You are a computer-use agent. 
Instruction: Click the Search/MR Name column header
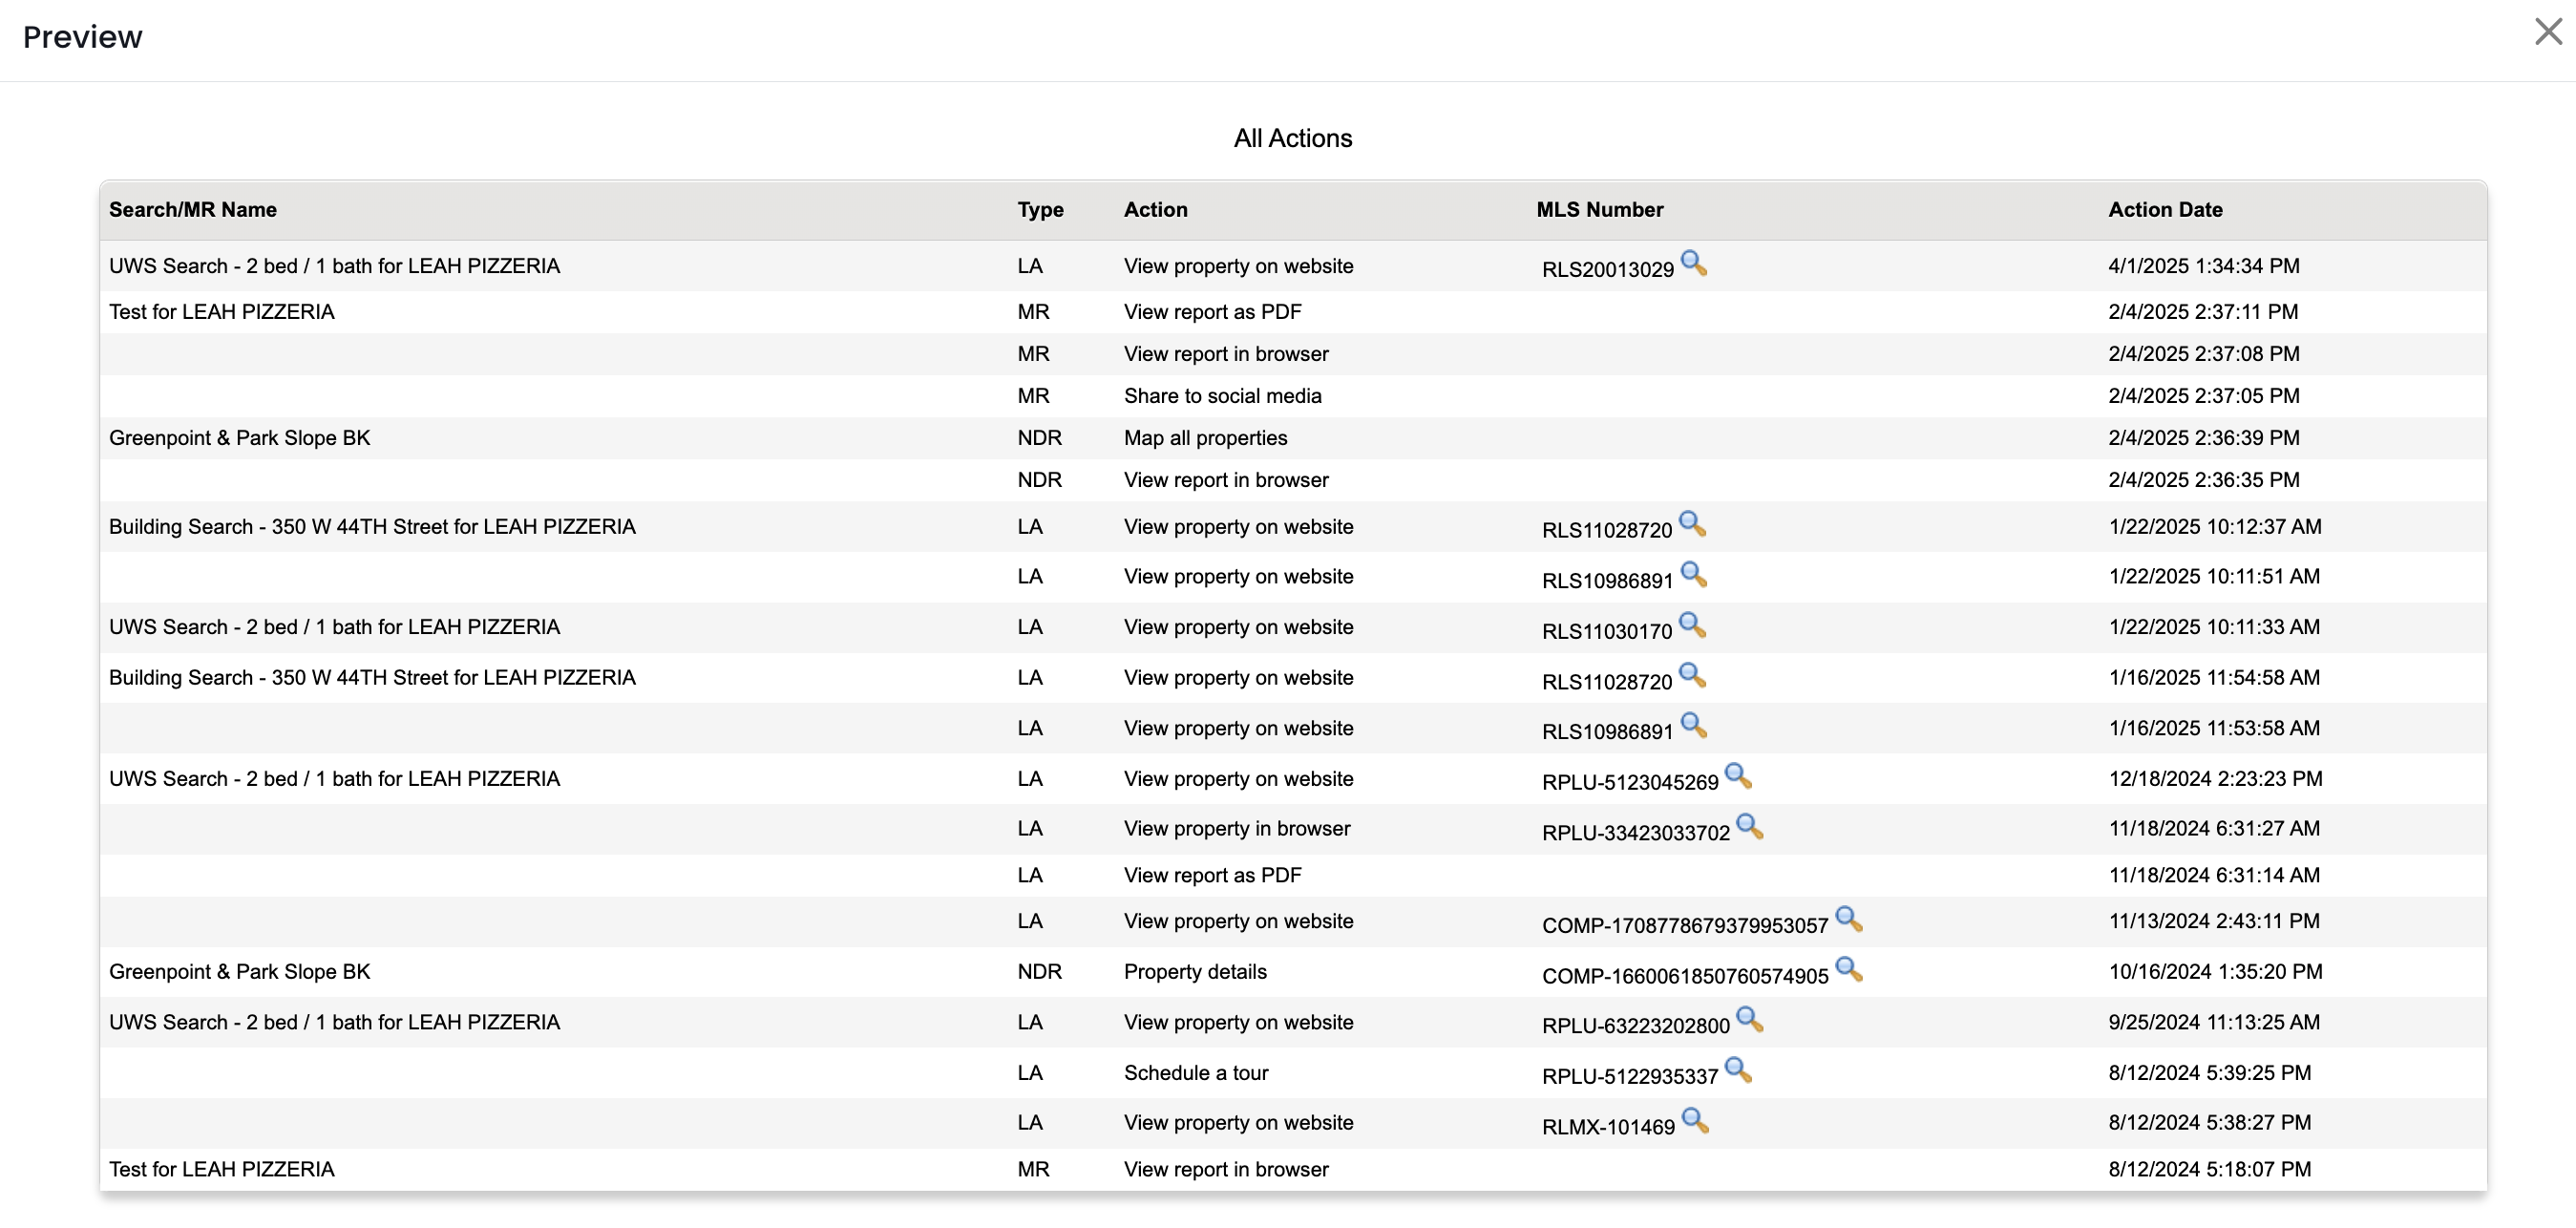point(193,210)
